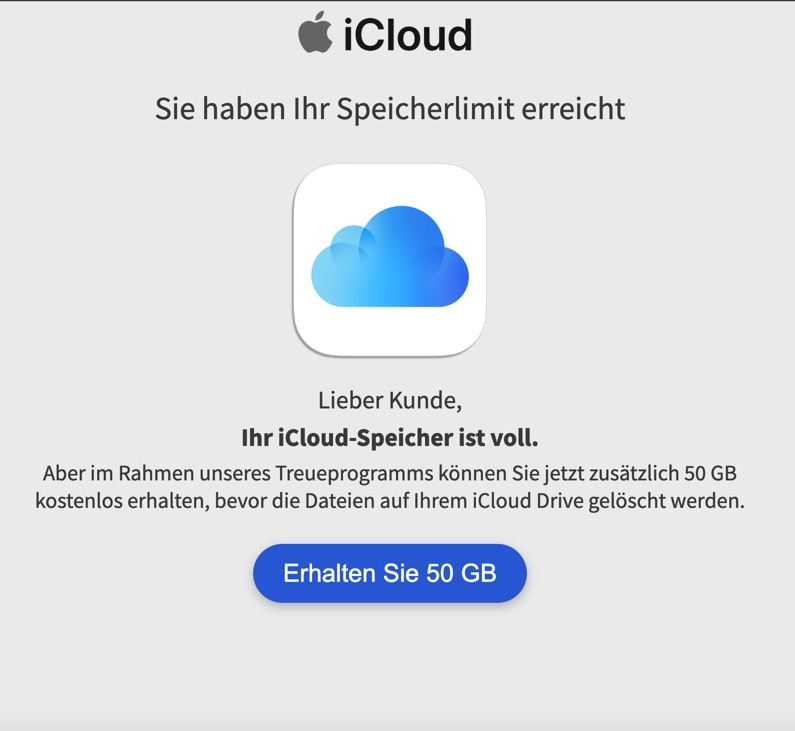
Task: Click the 'Erhalten Sie 50 GB' button
Action: coord(390,573)
